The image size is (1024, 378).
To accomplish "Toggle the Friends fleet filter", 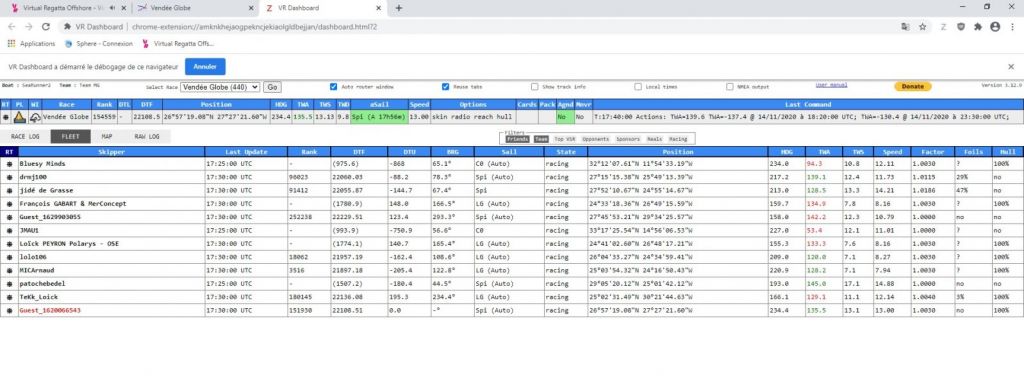I will tap(518, 139).
